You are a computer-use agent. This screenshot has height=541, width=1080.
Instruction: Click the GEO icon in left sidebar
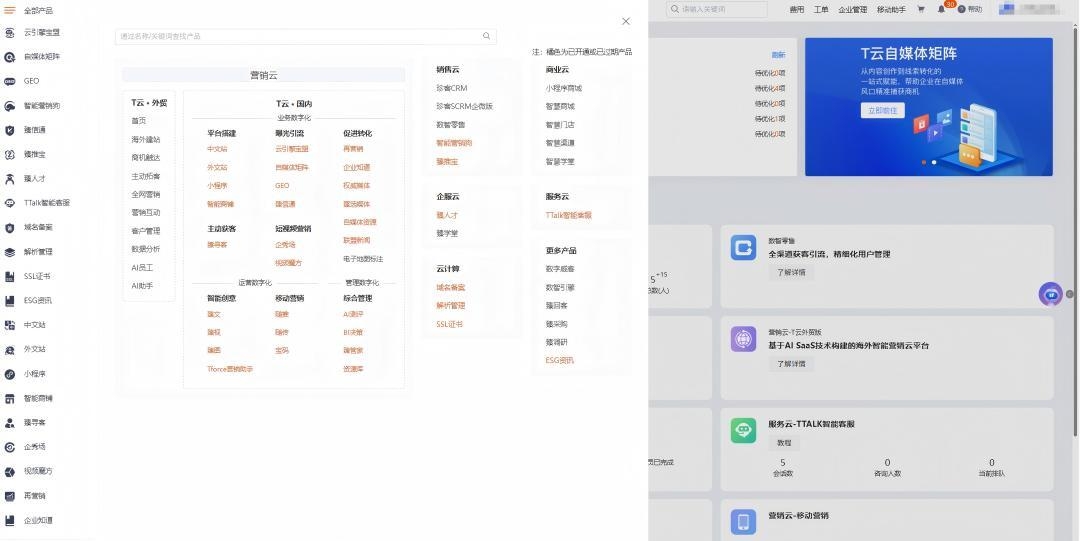click(10, 81)
